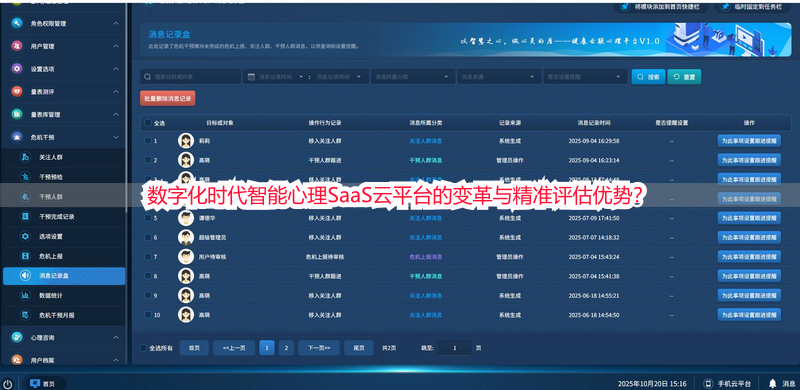Toggle the 全选 header checkbox
Screen dimensions: 800x390
pos(148,123)
